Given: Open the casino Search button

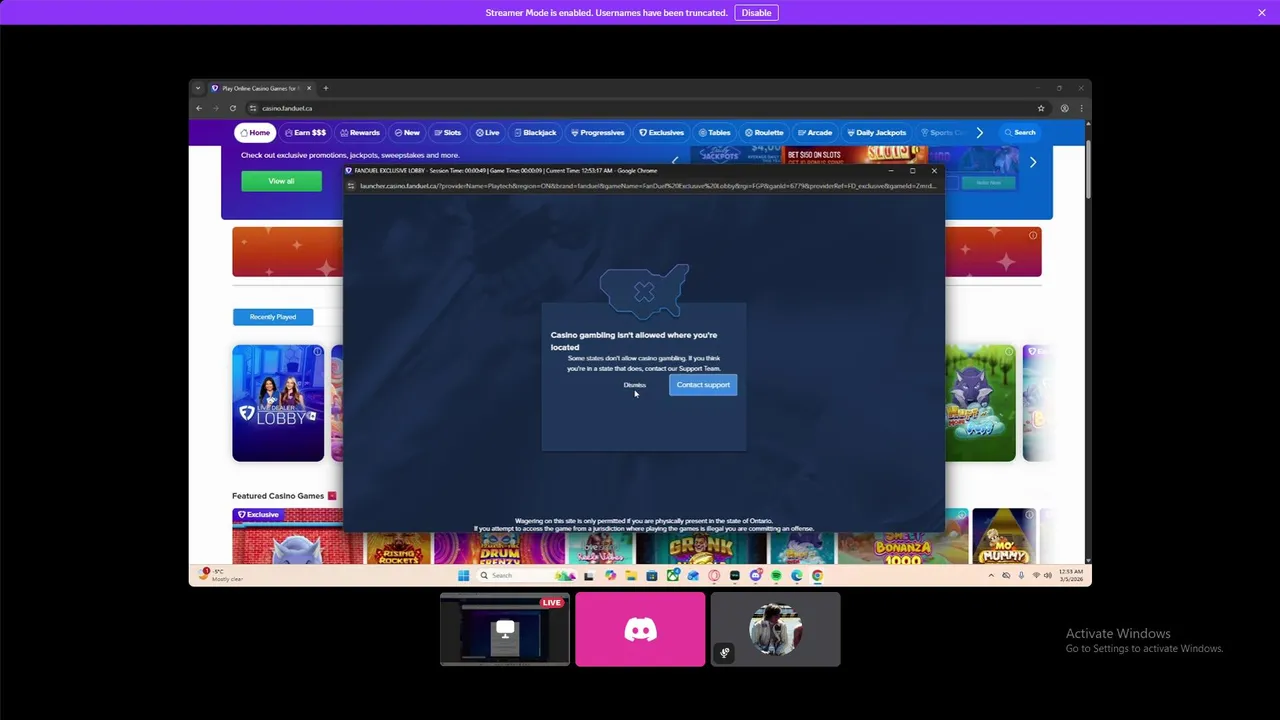Looking at the screenshot, I should pyautogui.click(x=1020, y=132).
